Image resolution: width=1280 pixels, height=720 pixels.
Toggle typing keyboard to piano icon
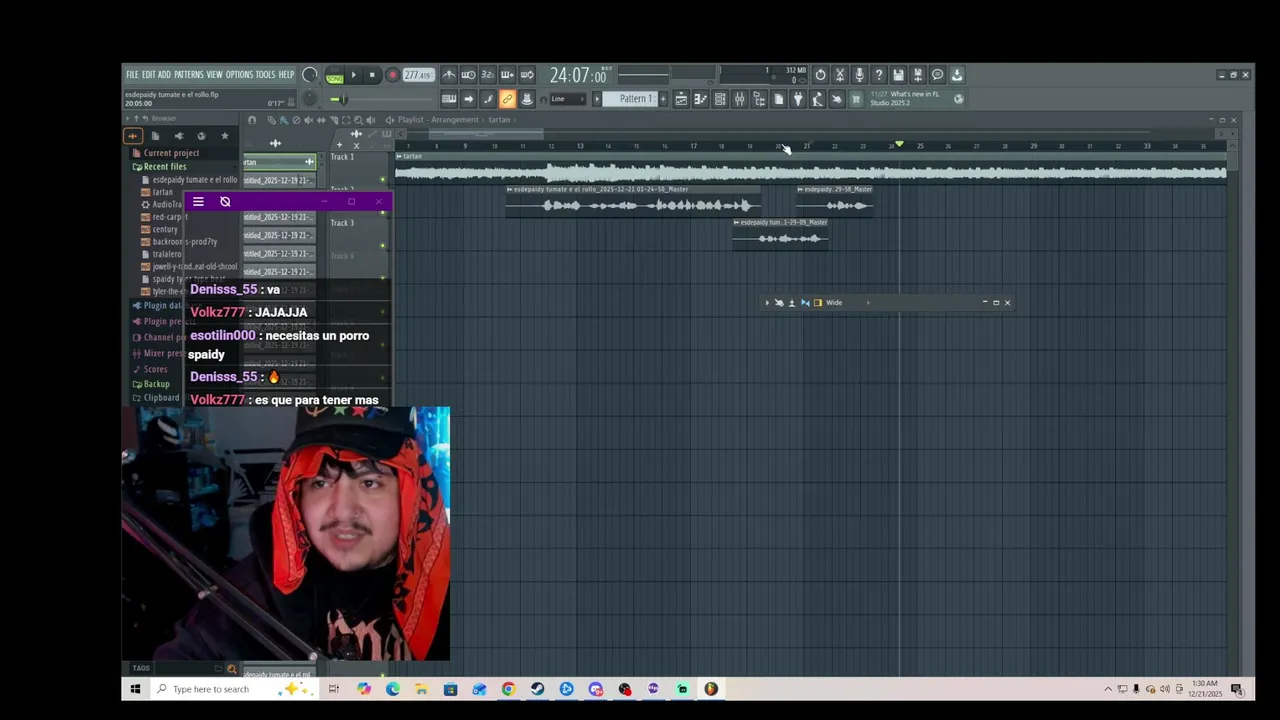pos(449,99)
